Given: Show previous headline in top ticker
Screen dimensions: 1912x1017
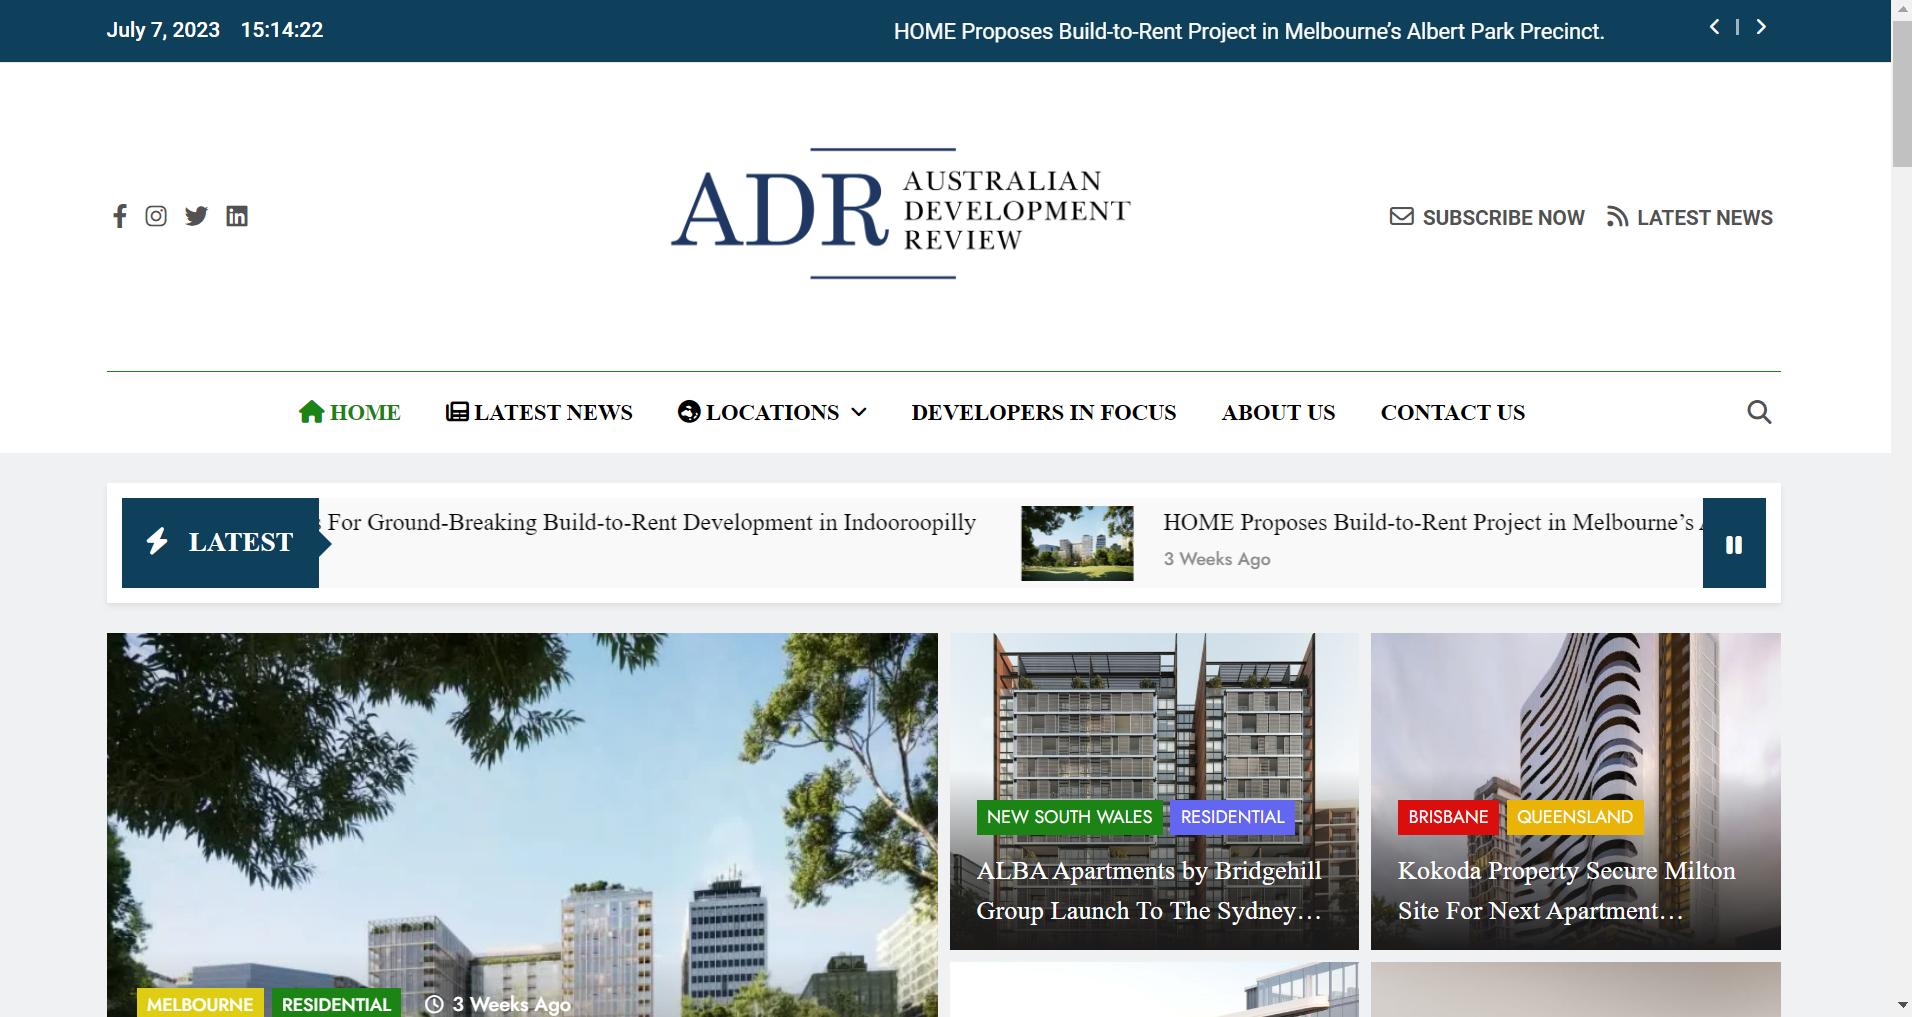Looking at the screenshot, I should pyautogui.click(x=1714, y=27).
